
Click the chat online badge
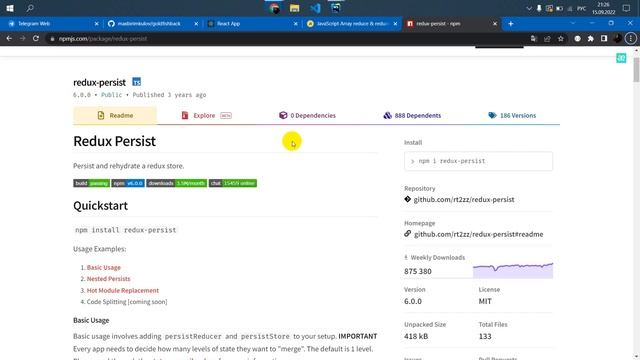point(233,183)
